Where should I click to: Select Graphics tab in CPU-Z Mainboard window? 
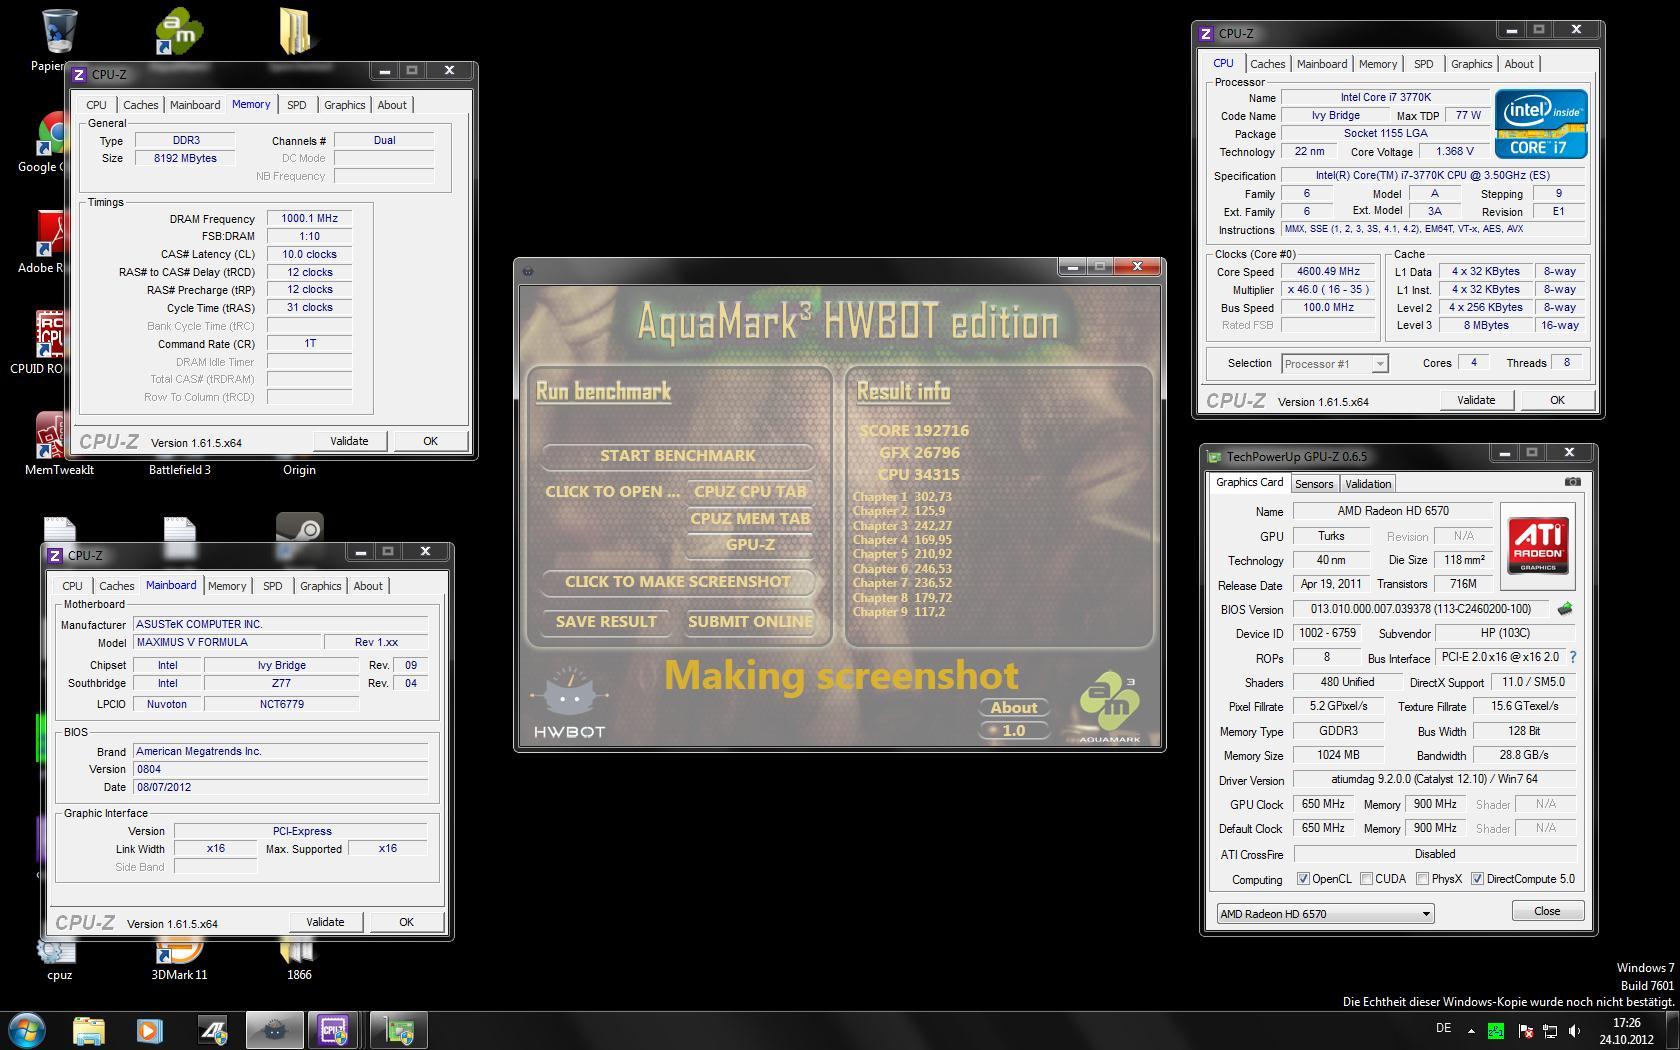[x=320, y=586]
